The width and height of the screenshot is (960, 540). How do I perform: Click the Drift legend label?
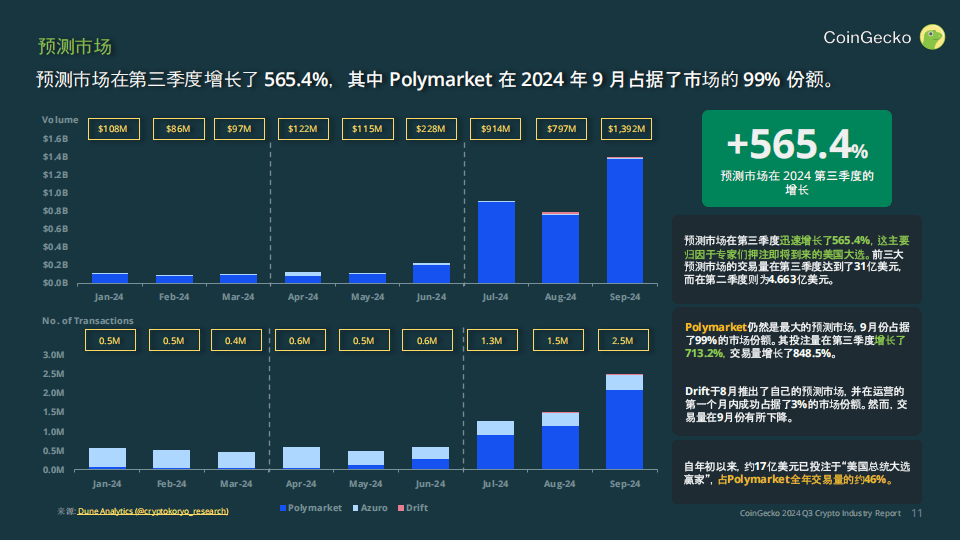click(417, 508)
